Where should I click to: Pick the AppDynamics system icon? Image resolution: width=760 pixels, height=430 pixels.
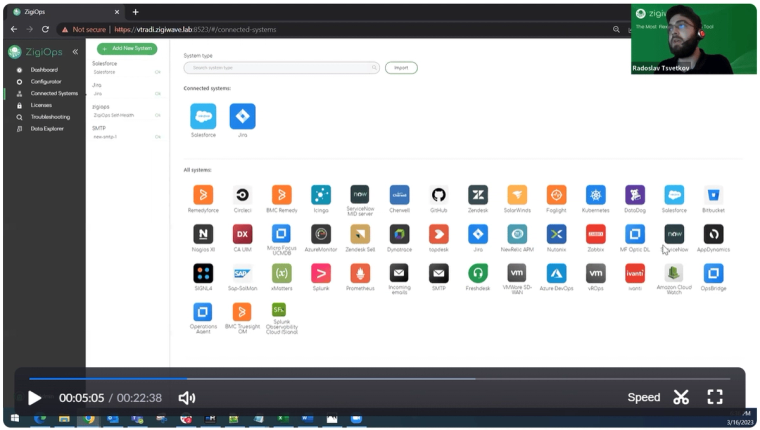(713, 234)
